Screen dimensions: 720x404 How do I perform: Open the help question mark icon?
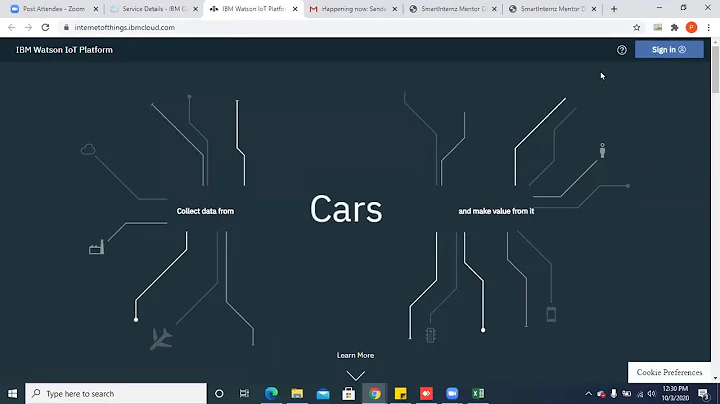pyautogui.click(x=621, y=50)
